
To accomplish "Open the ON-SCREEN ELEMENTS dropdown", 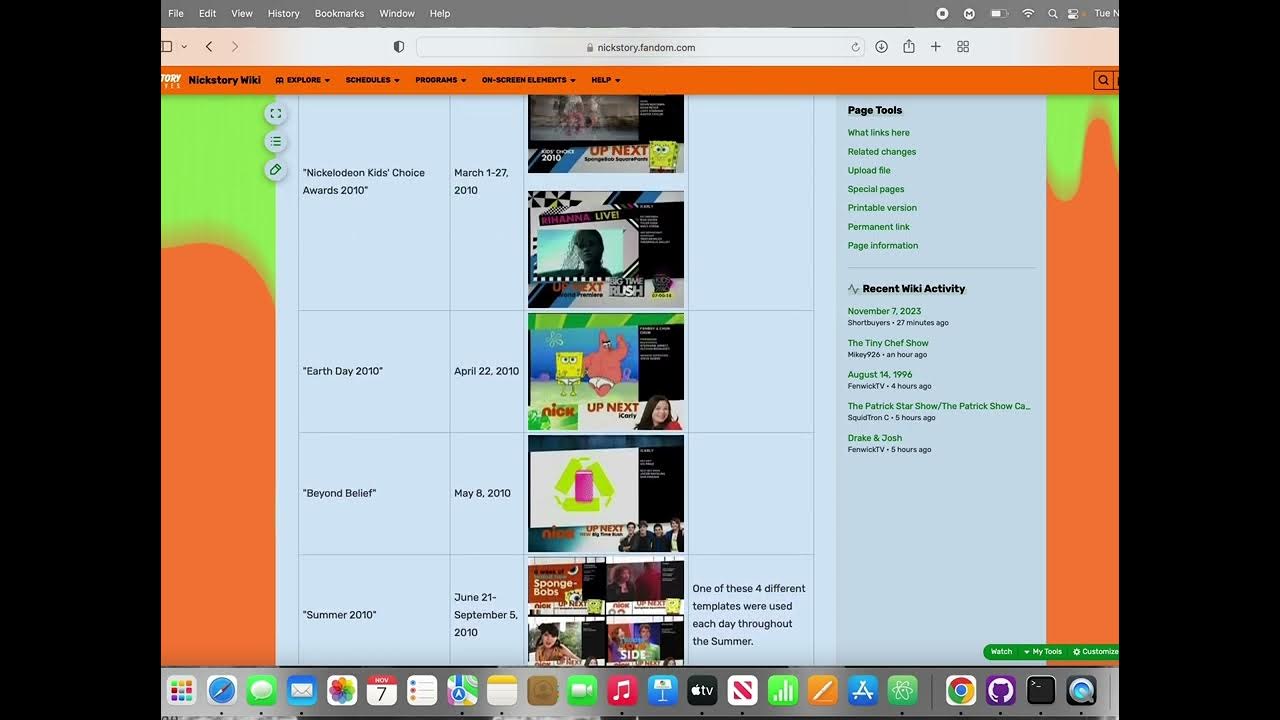I will 529,80.
